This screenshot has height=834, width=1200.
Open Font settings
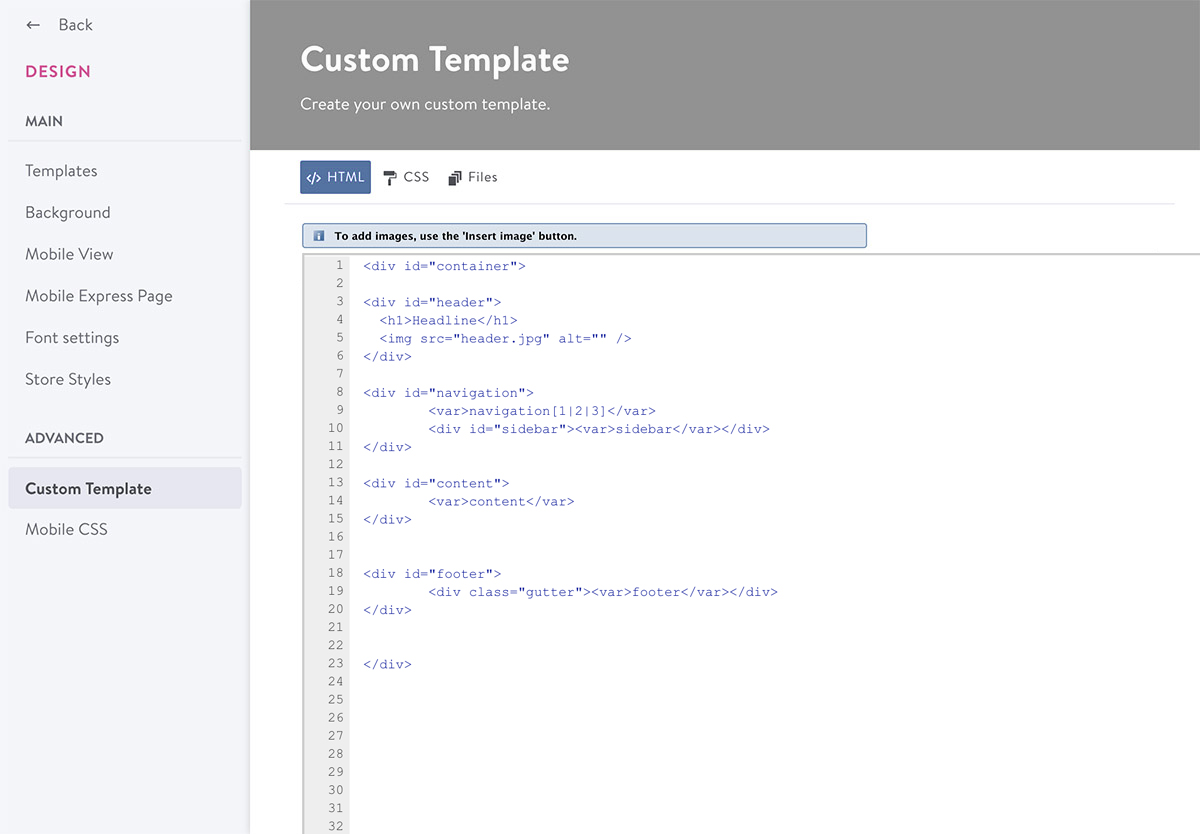pyautogui.click(x=71, y=337)
